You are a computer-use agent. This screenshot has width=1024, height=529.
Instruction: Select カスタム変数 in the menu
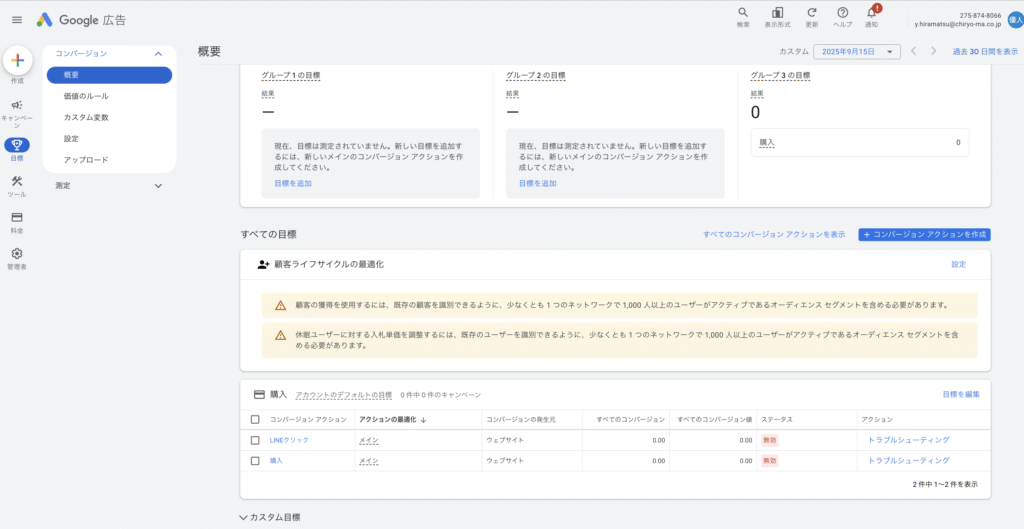click(x=86, y=117)
